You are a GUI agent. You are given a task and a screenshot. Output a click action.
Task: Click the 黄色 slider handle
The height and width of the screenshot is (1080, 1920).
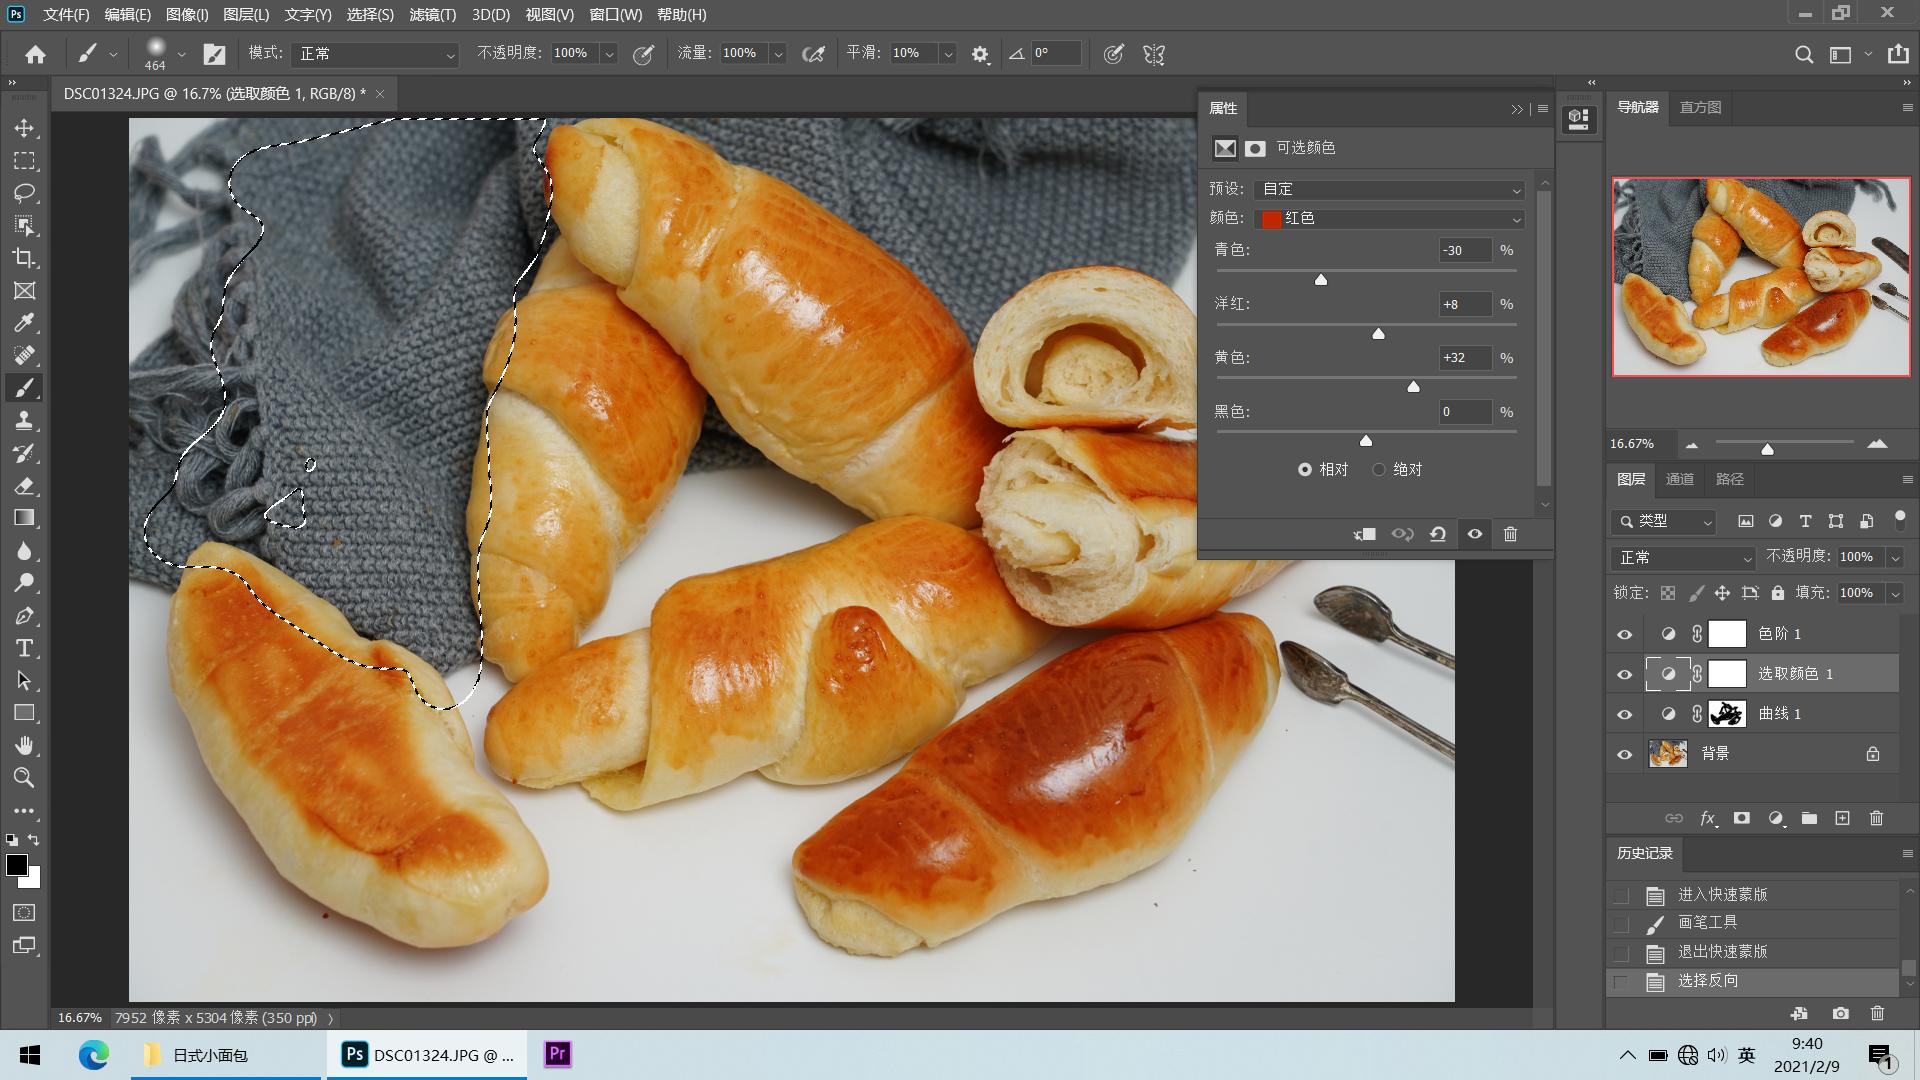[x=1413, y=386]
